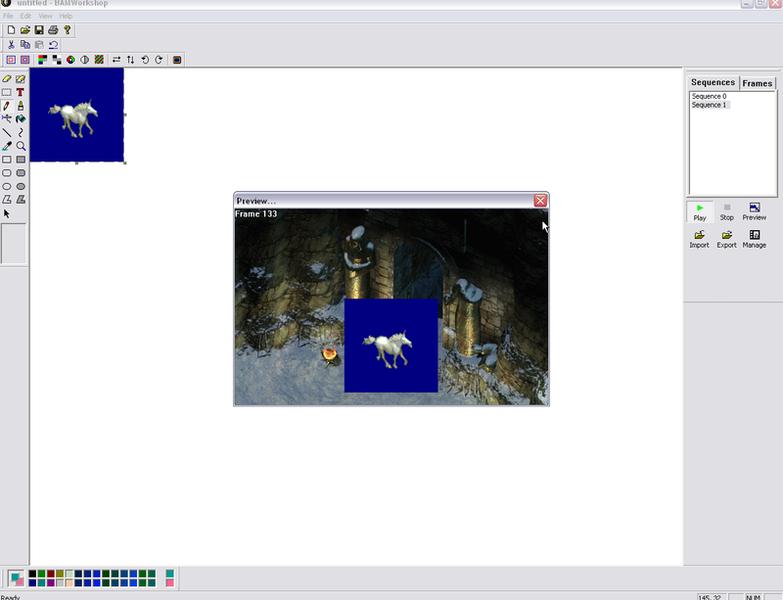Open the Edit menu
Image resolution: width=783 pixels, height=600 pixels.
click(25, 16)
